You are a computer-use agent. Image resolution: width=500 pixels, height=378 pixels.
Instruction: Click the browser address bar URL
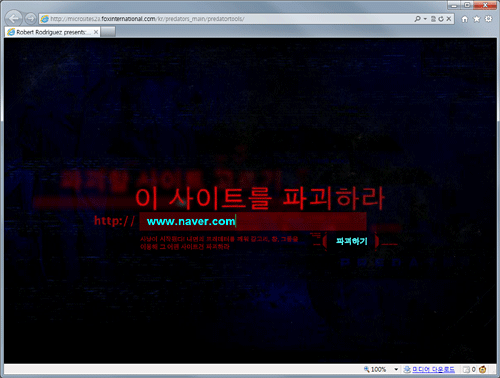pos(147,19)
